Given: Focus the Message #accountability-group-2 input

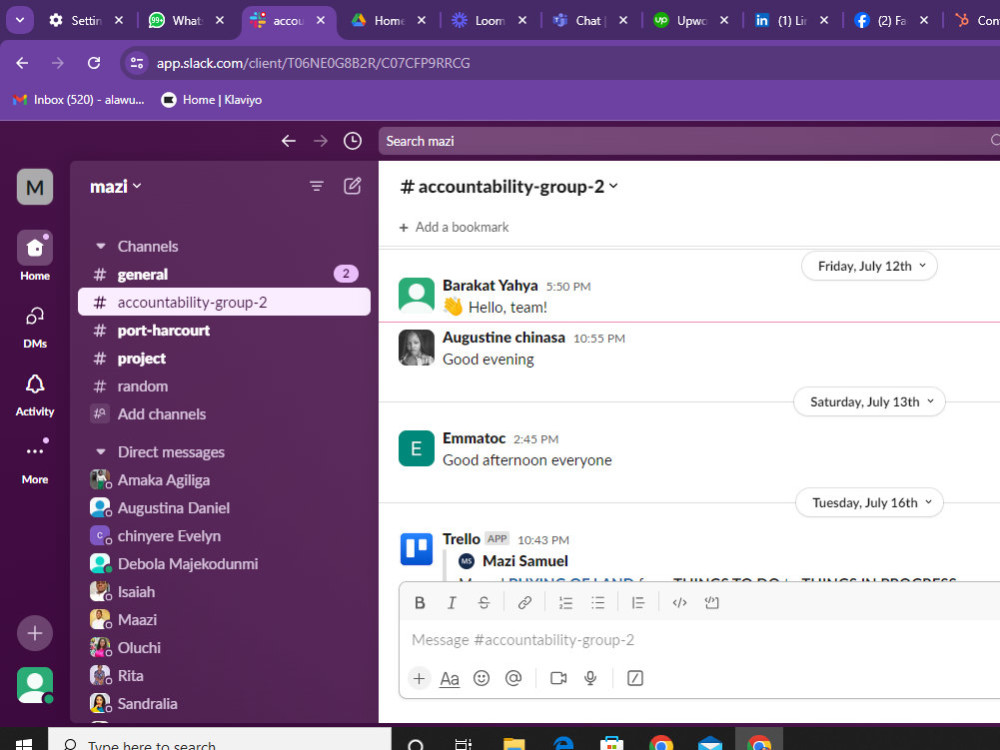Looking at the screenshot, I should (699, 640).
